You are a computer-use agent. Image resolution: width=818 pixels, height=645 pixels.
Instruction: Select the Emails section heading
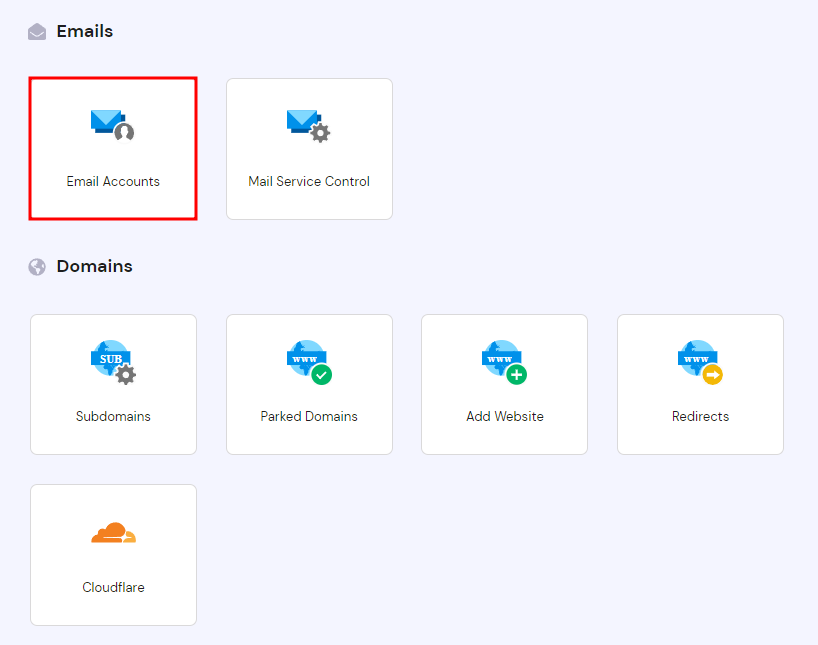click(x=85, y=31)
